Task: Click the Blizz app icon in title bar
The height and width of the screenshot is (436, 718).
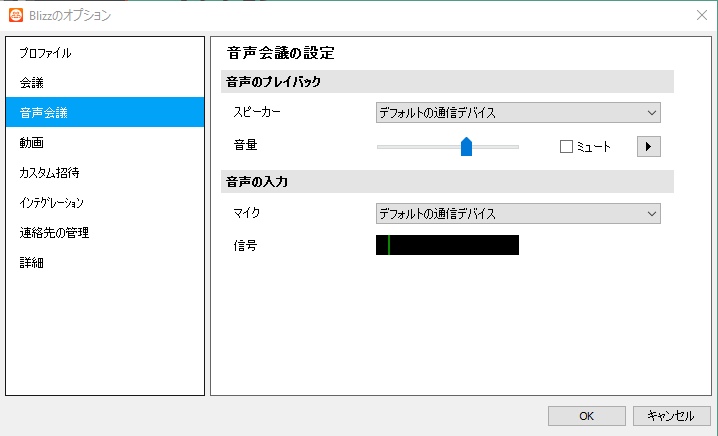Action: pyautogui.click(x=16, y=15)
